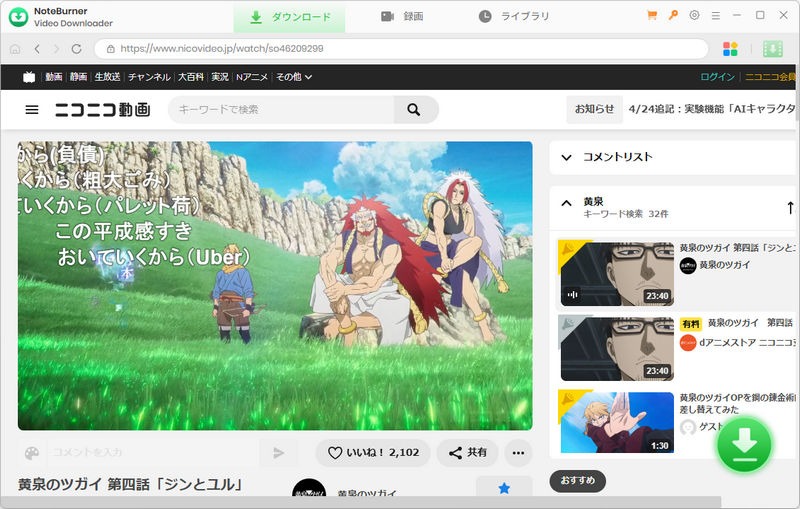This screenshot has width=800, height=509.
Task: Click the おすすめ button
Action: (578, 481)
